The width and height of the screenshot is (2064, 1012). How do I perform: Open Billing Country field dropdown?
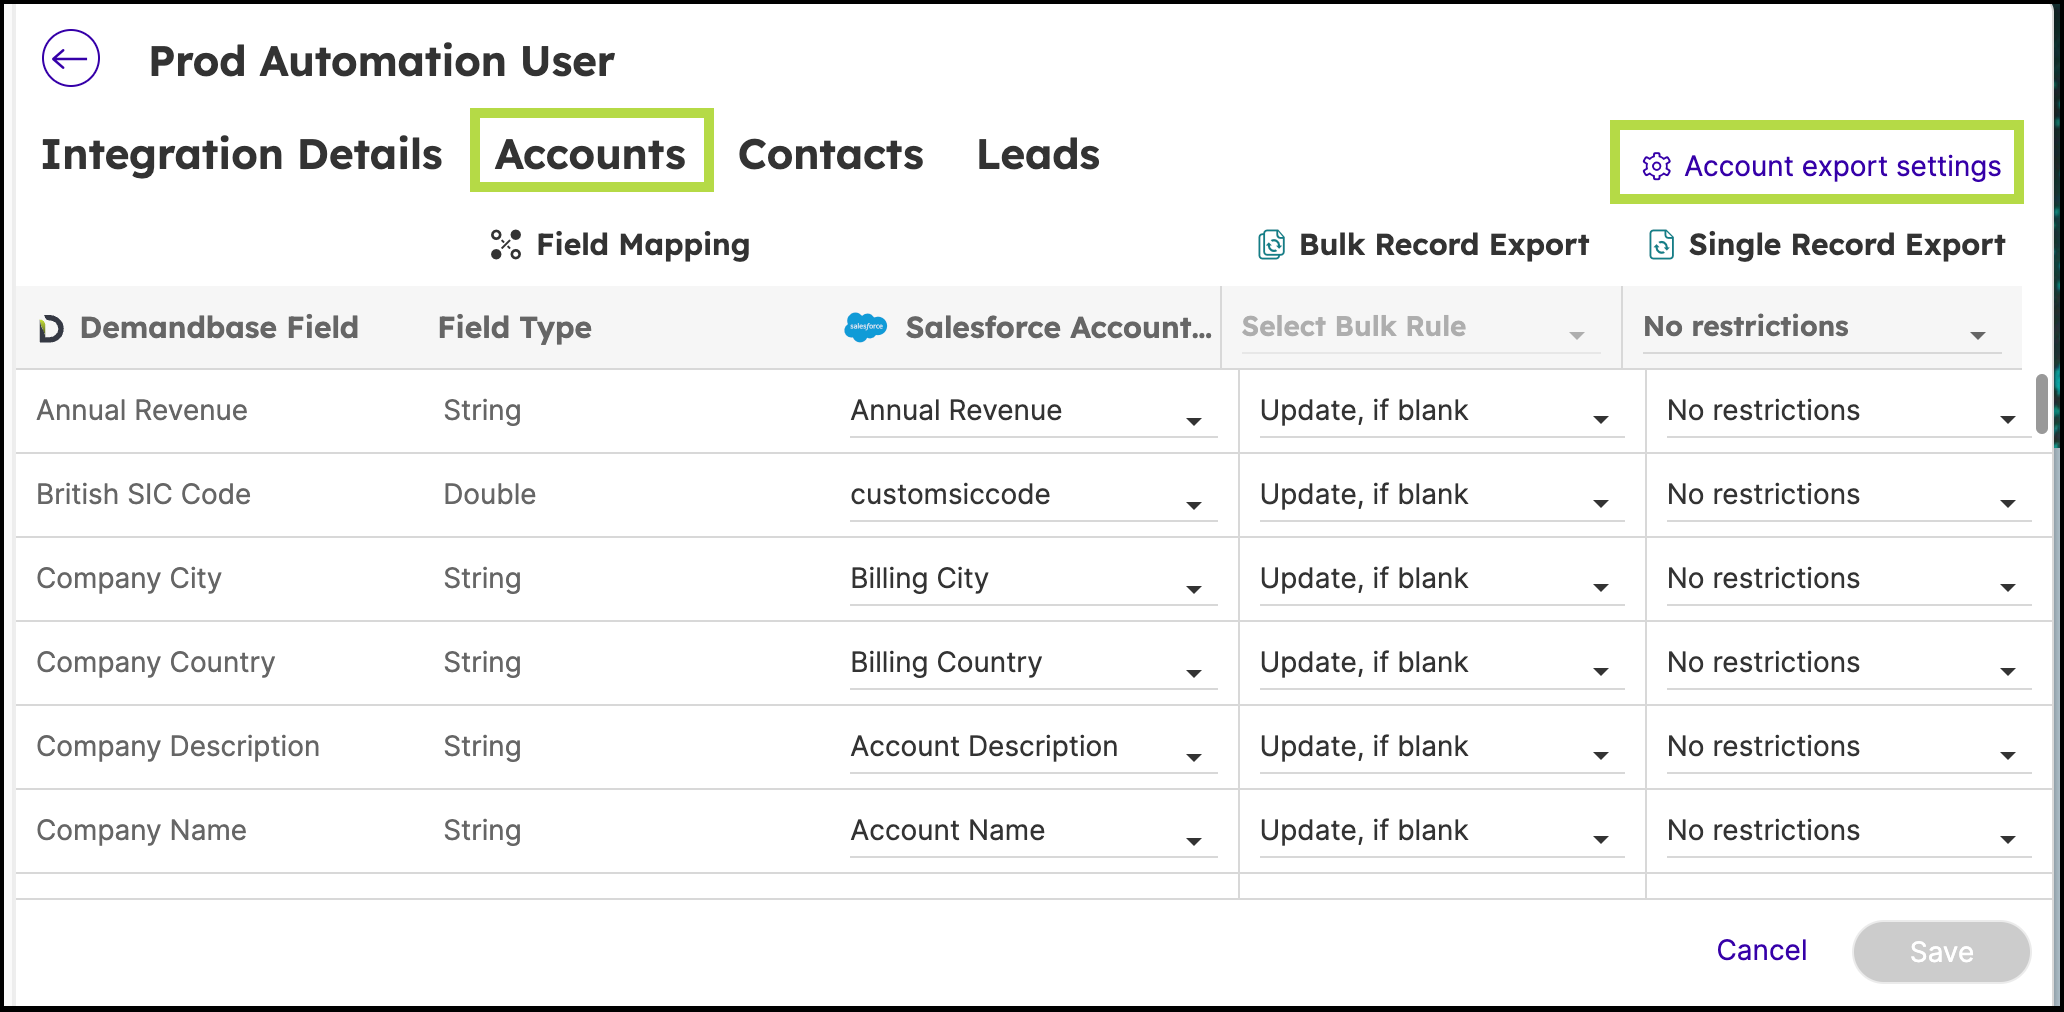point(1033,664)
